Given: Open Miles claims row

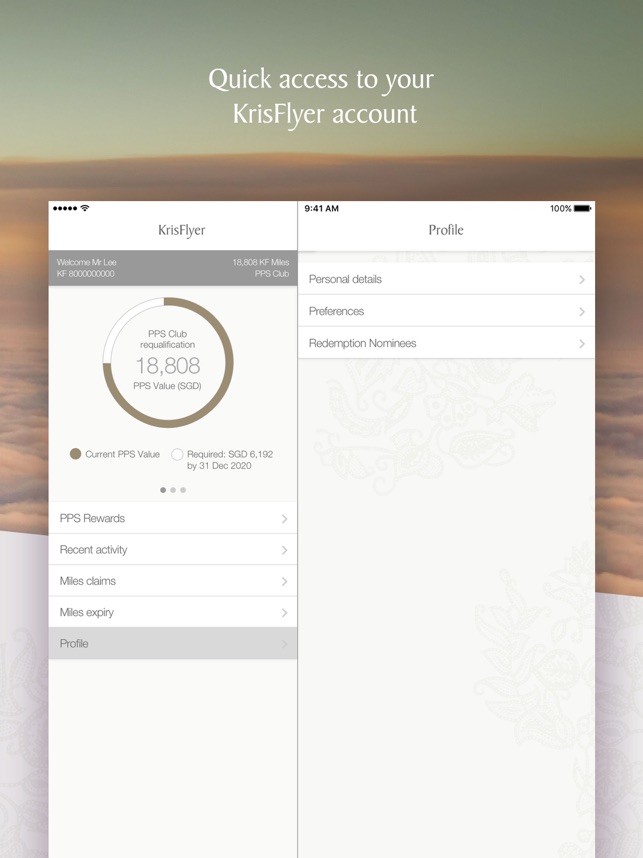Looking at the screenshot, I should click(173, 581).
